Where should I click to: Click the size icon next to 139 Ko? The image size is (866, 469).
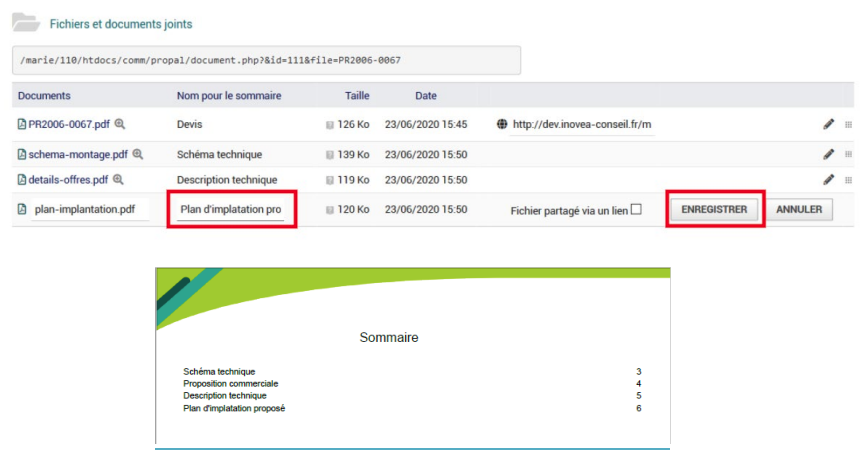(330, 155)
